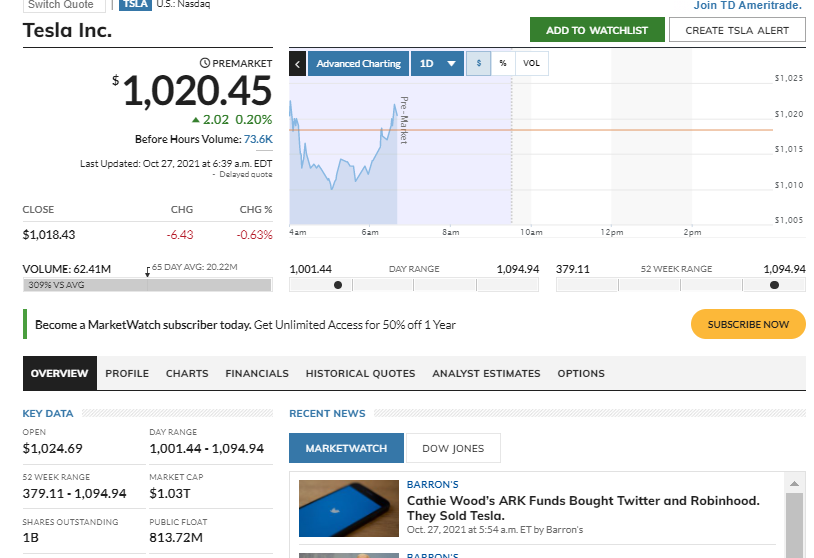Click the first Barron's source label
The image size is (814, 558).
[432, 484]
